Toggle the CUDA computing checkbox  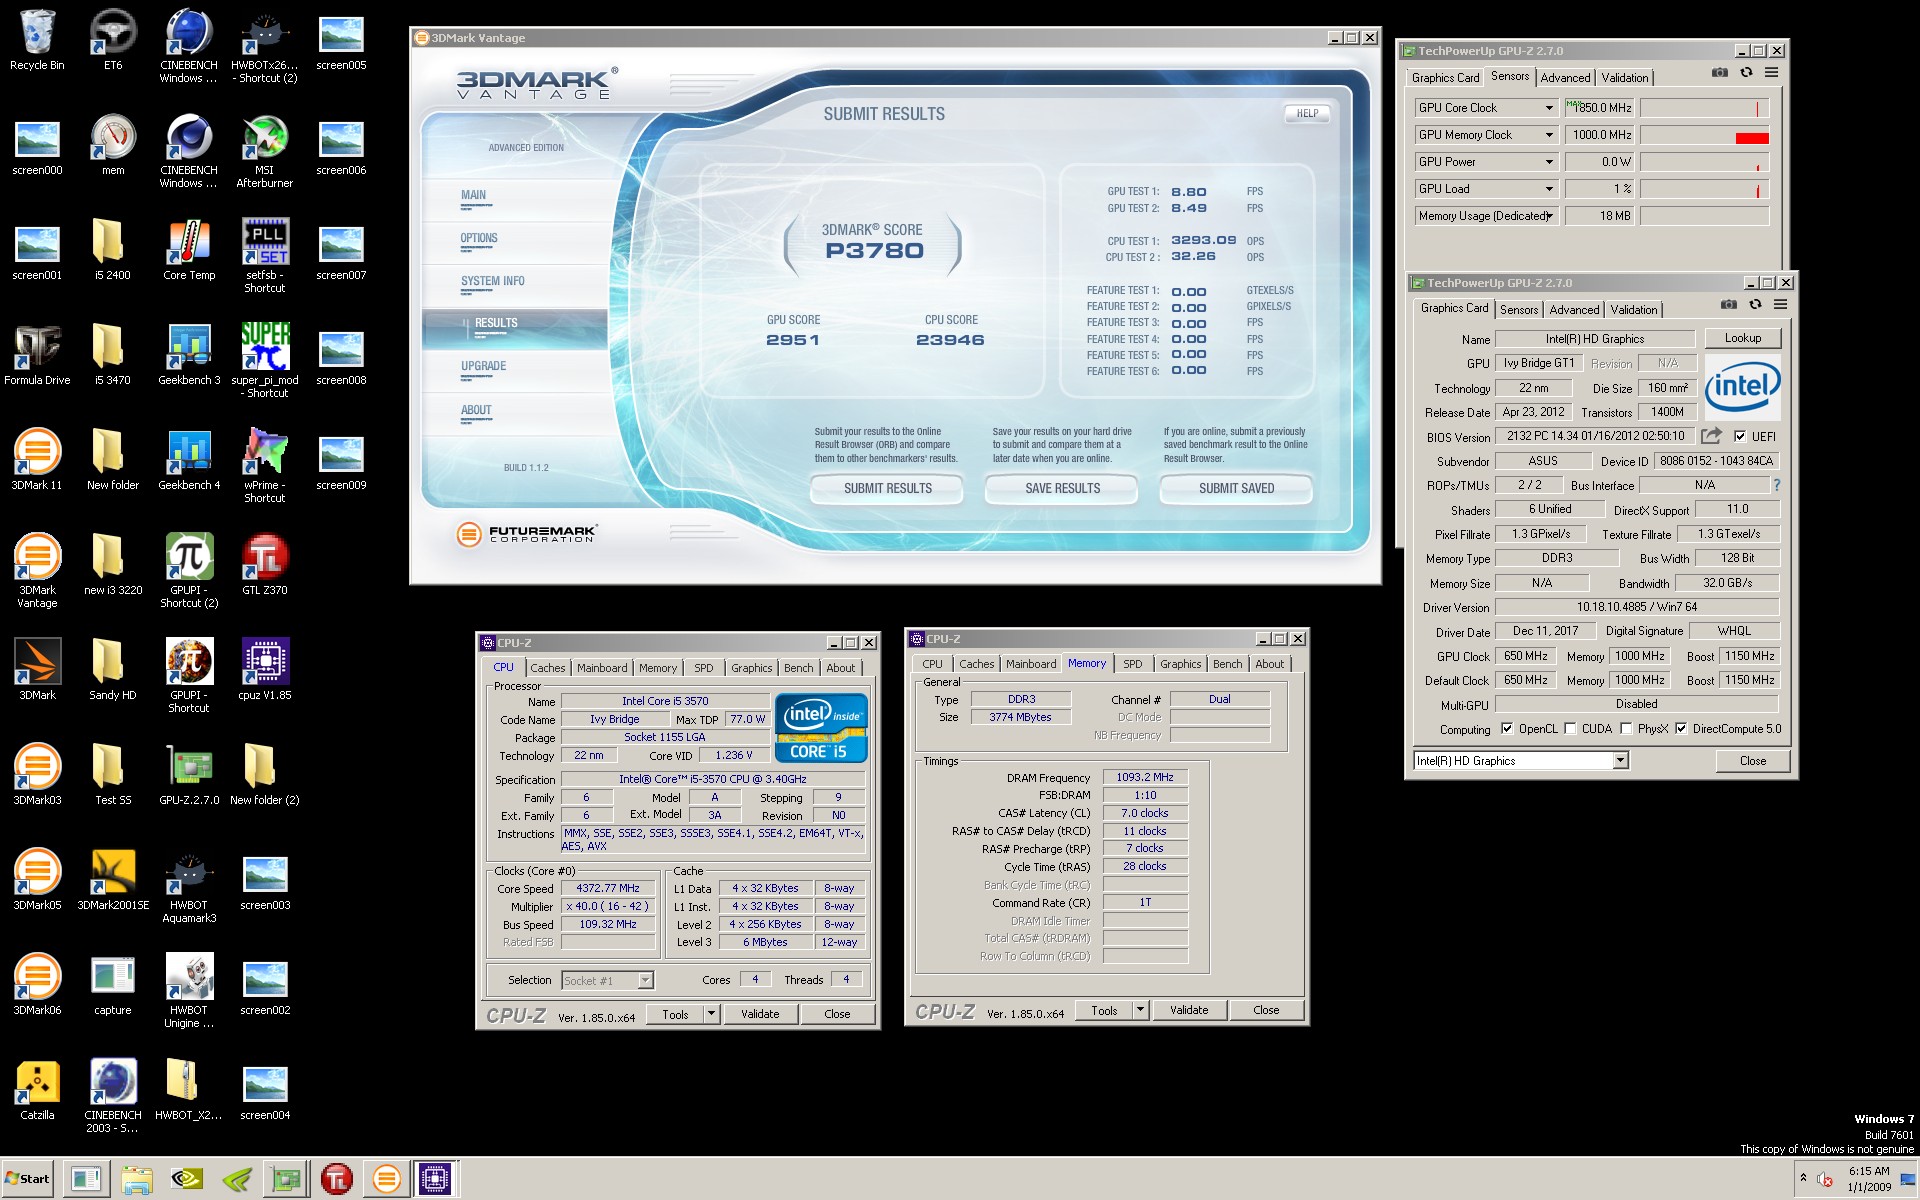coord(1570,729)
